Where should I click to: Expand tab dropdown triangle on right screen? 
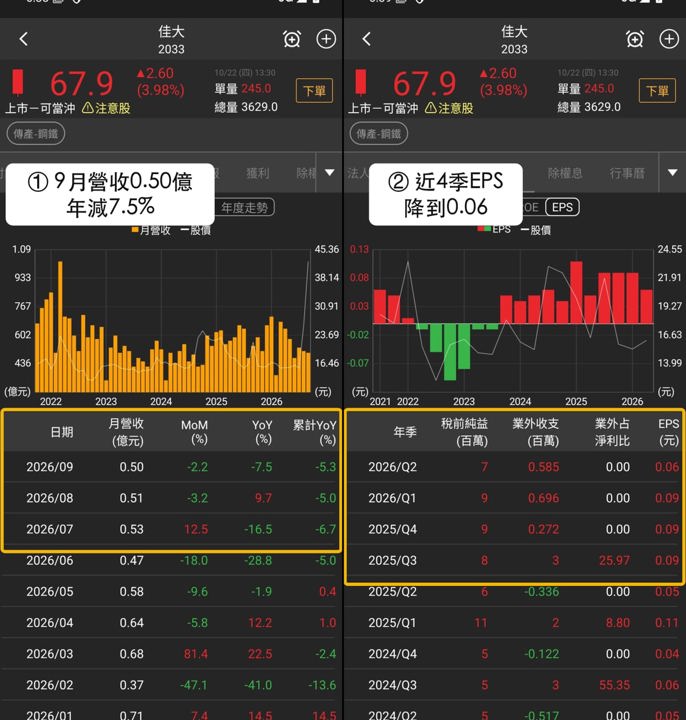point(673,173)
